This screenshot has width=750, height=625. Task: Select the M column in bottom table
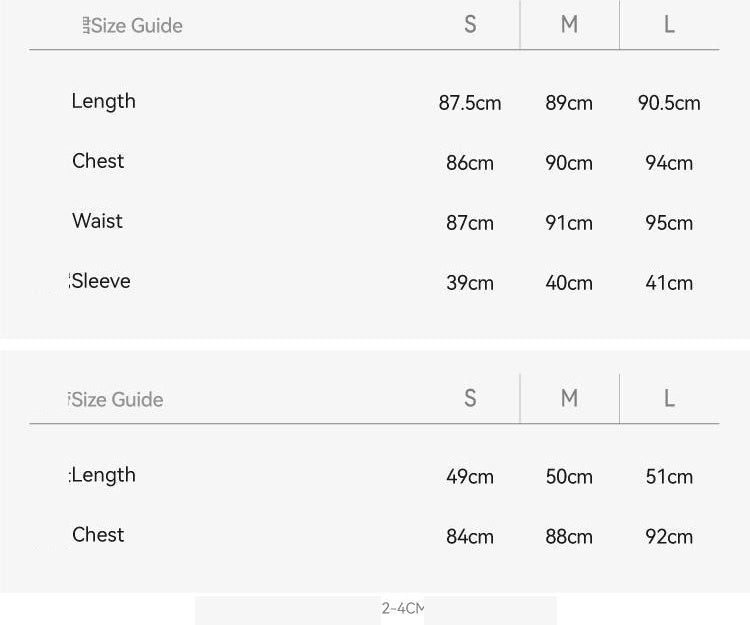569,398
